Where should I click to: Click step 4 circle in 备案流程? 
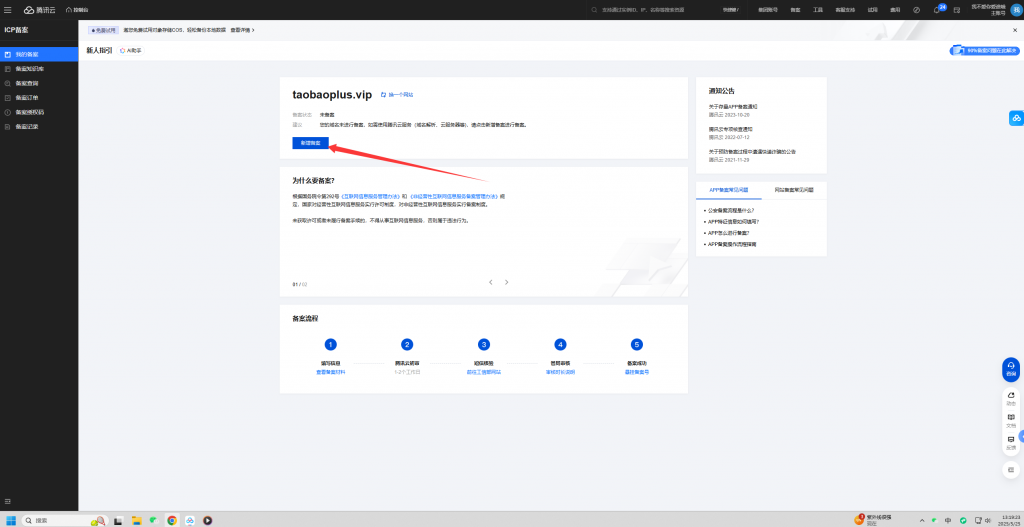[x=560, y=344]
